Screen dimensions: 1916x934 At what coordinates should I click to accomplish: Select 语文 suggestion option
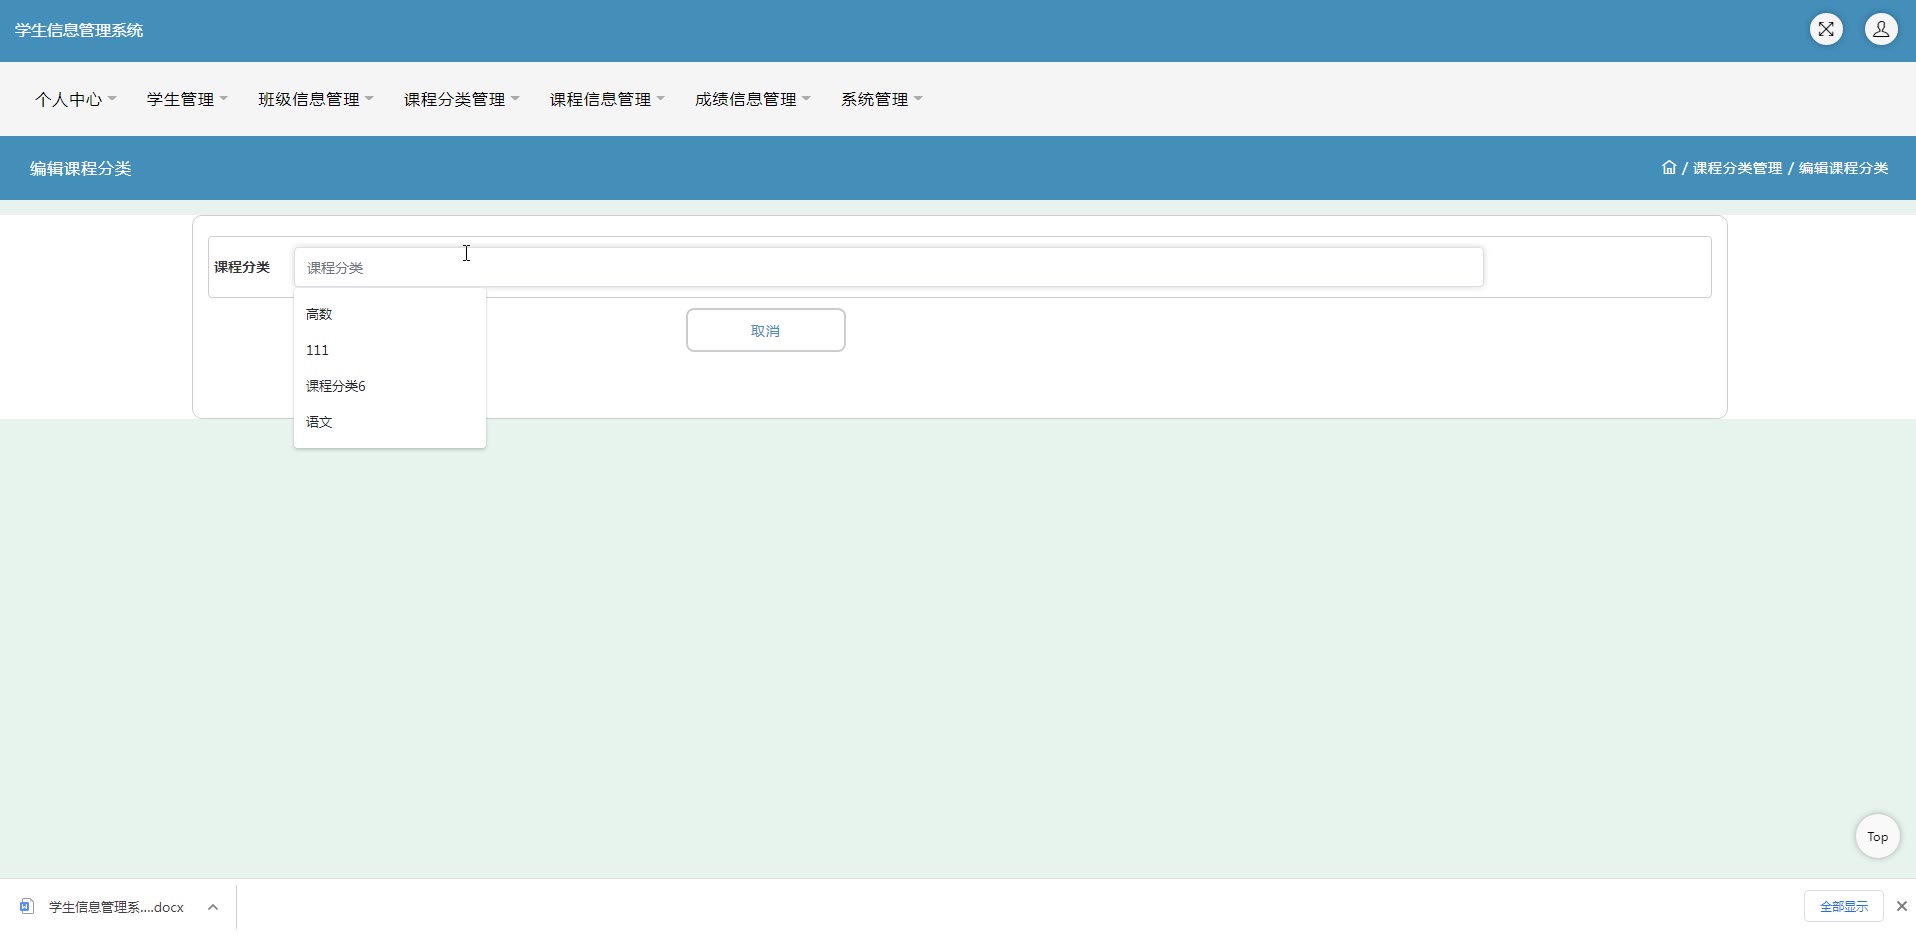[390, 422]
